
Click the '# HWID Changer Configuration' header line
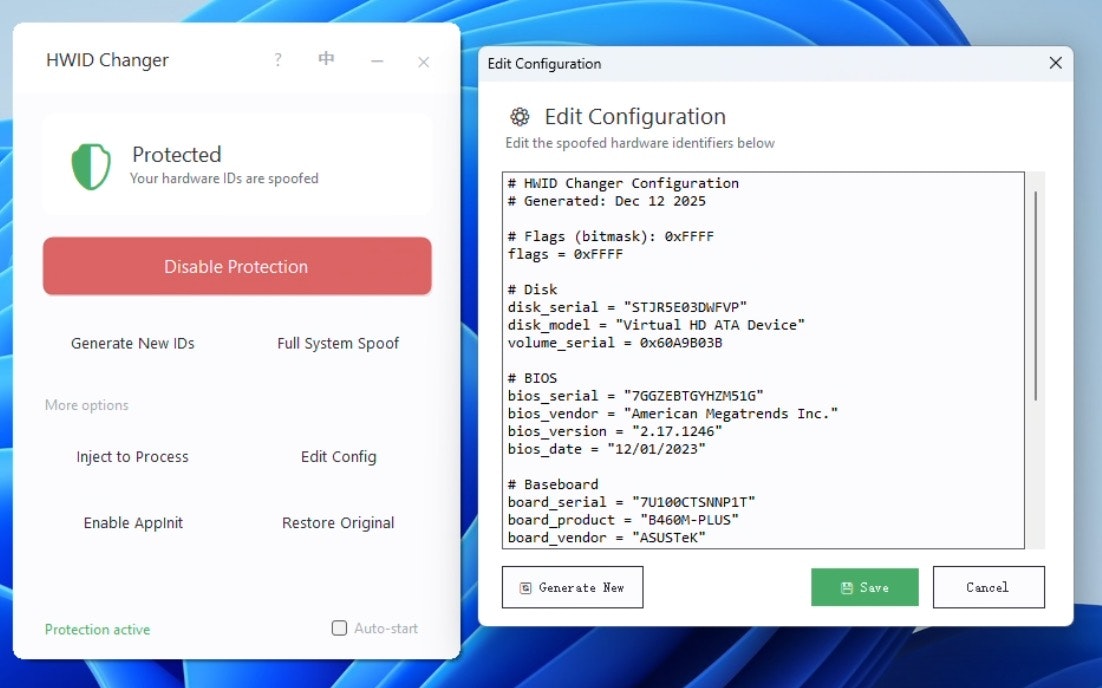(623, 183)
